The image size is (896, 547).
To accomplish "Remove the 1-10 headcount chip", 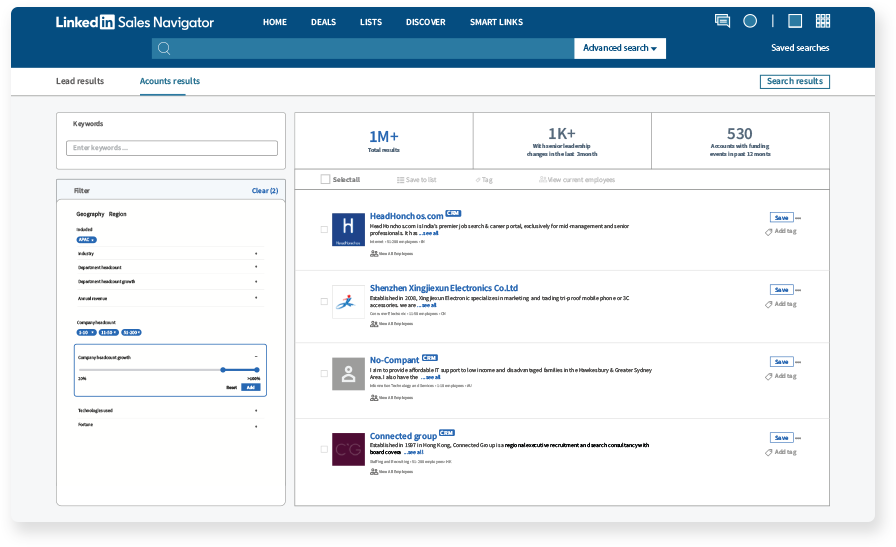I will coord(93,333).
